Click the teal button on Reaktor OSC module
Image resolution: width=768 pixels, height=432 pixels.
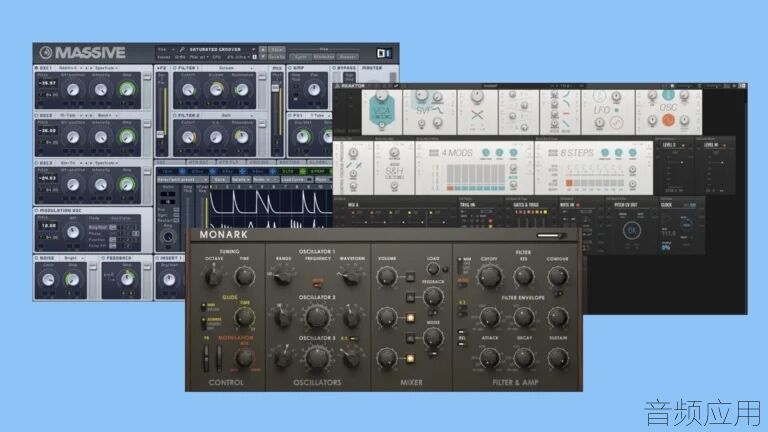[x=668, y=95]
